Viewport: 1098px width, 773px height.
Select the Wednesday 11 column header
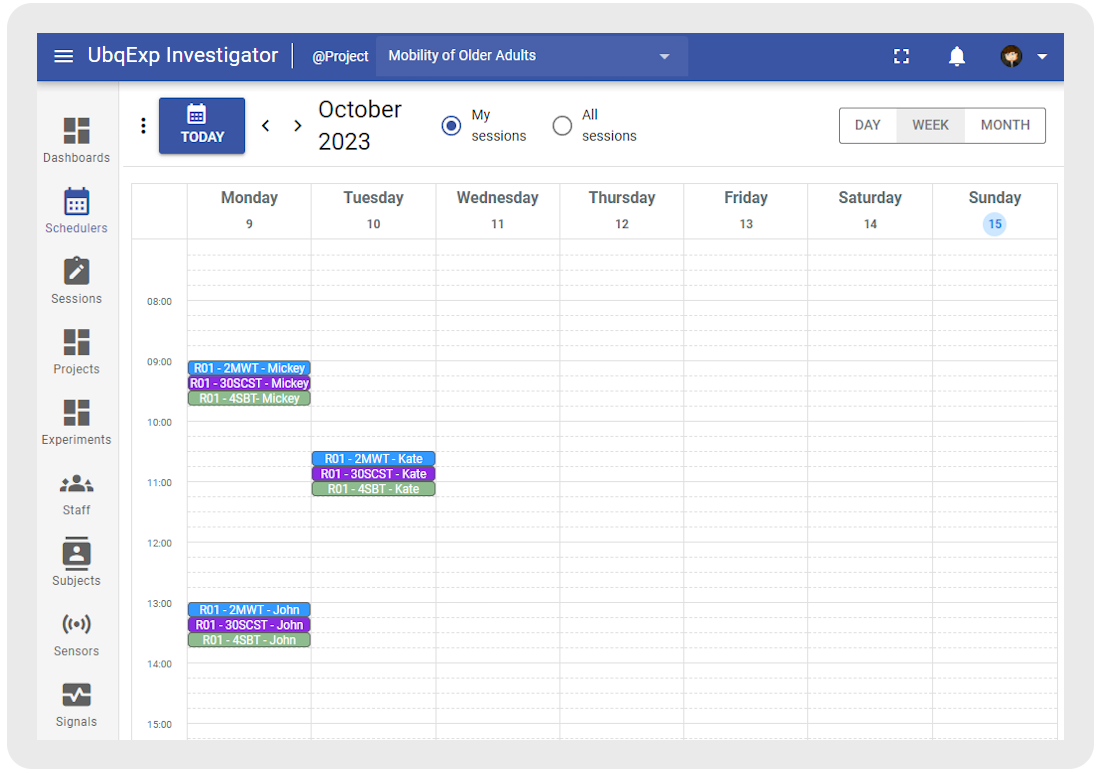(497, 210)
